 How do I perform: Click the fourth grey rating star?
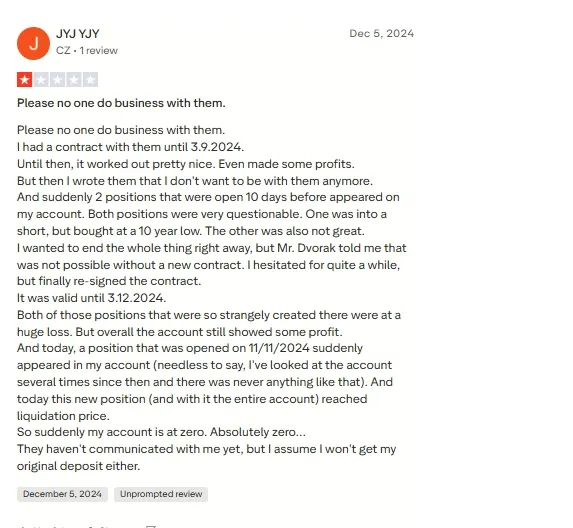point(74,80)
